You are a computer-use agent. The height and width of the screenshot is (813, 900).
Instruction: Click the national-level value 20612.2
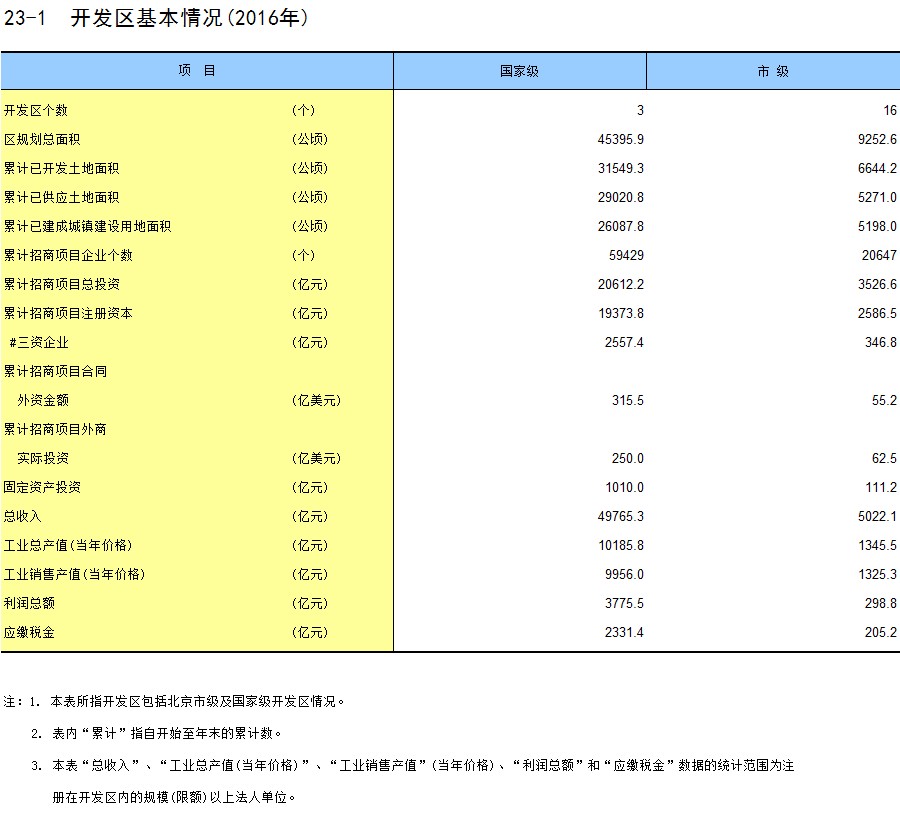pos(620,284)
